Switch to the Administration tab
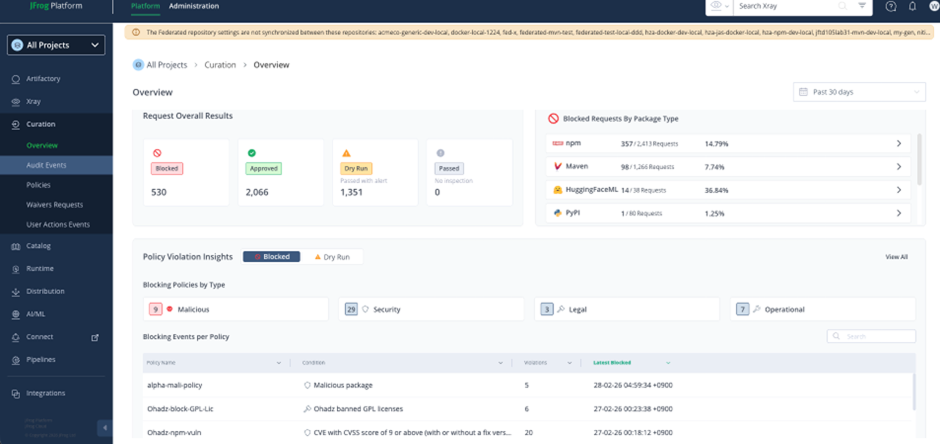 pyautogui.click(x=193, y=7)
